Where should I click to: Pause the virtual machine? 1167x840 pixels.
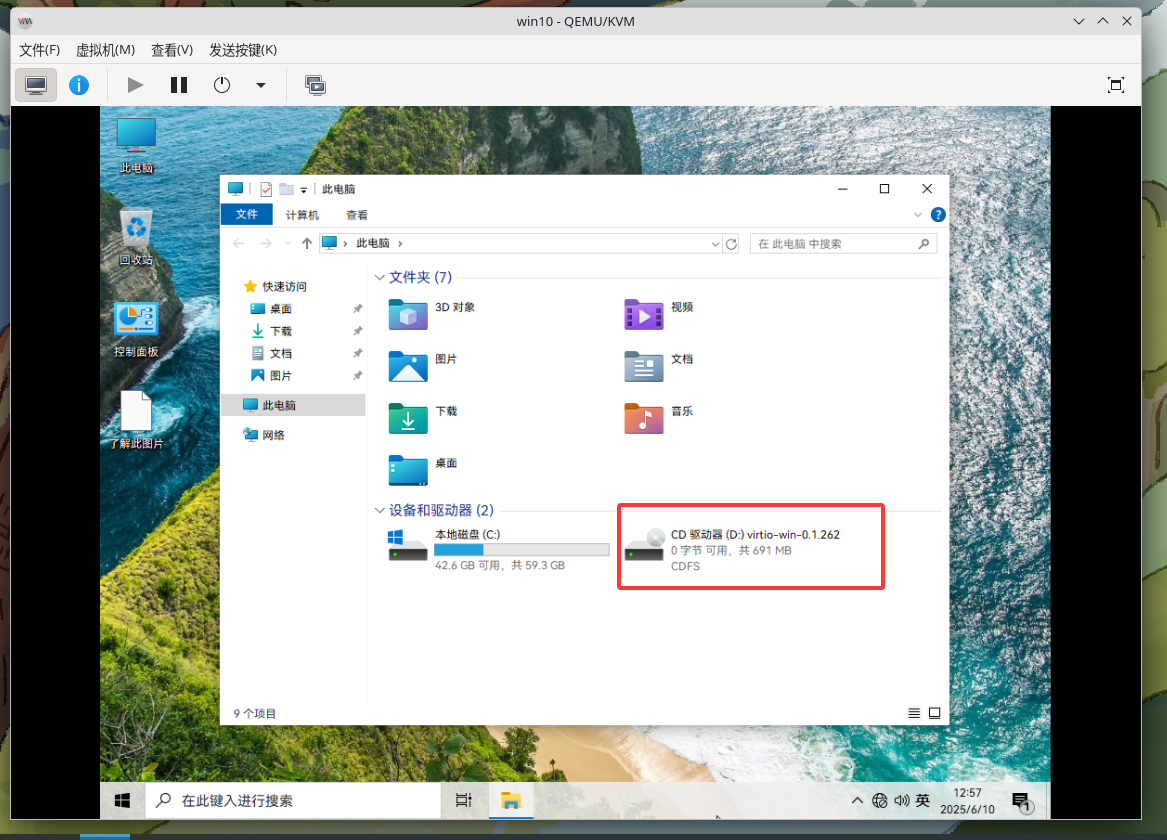(x=179, y=85)
